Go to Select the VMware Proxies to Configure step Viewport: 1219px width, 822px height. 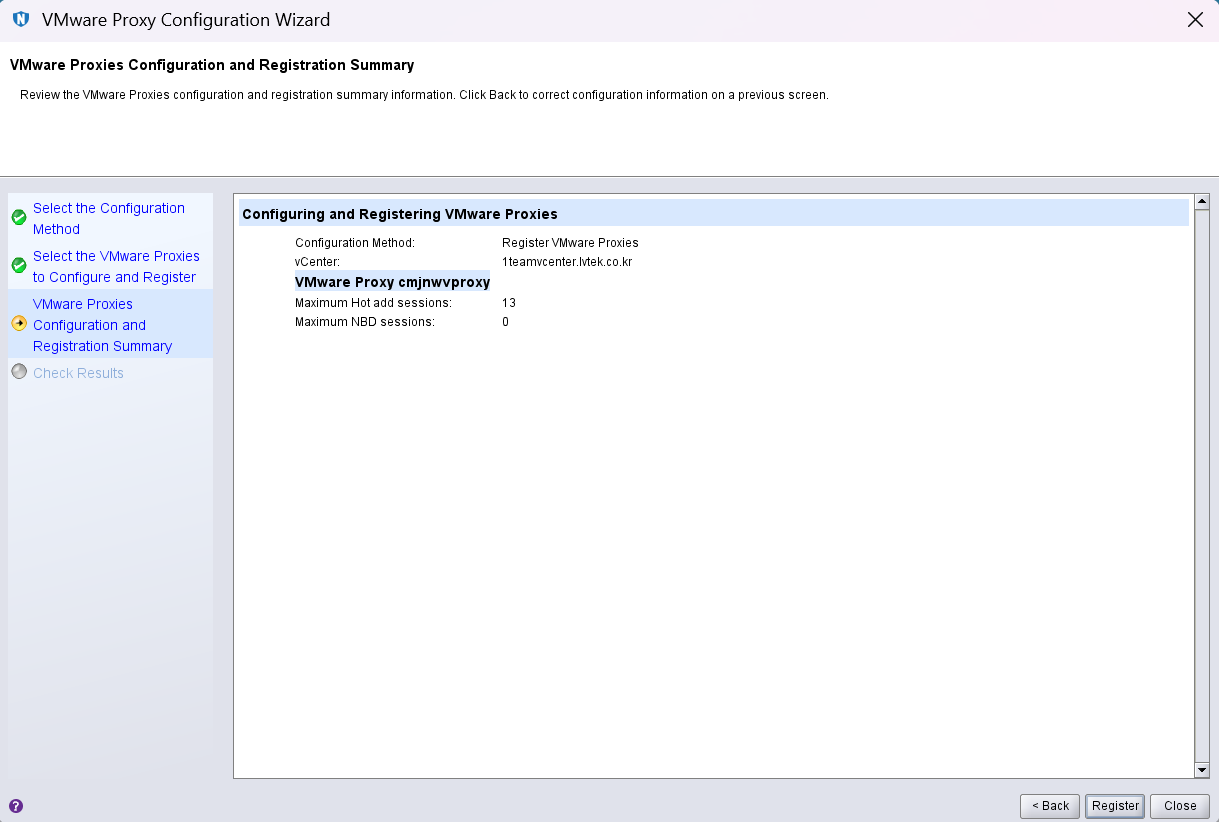(x=116, y=267)
